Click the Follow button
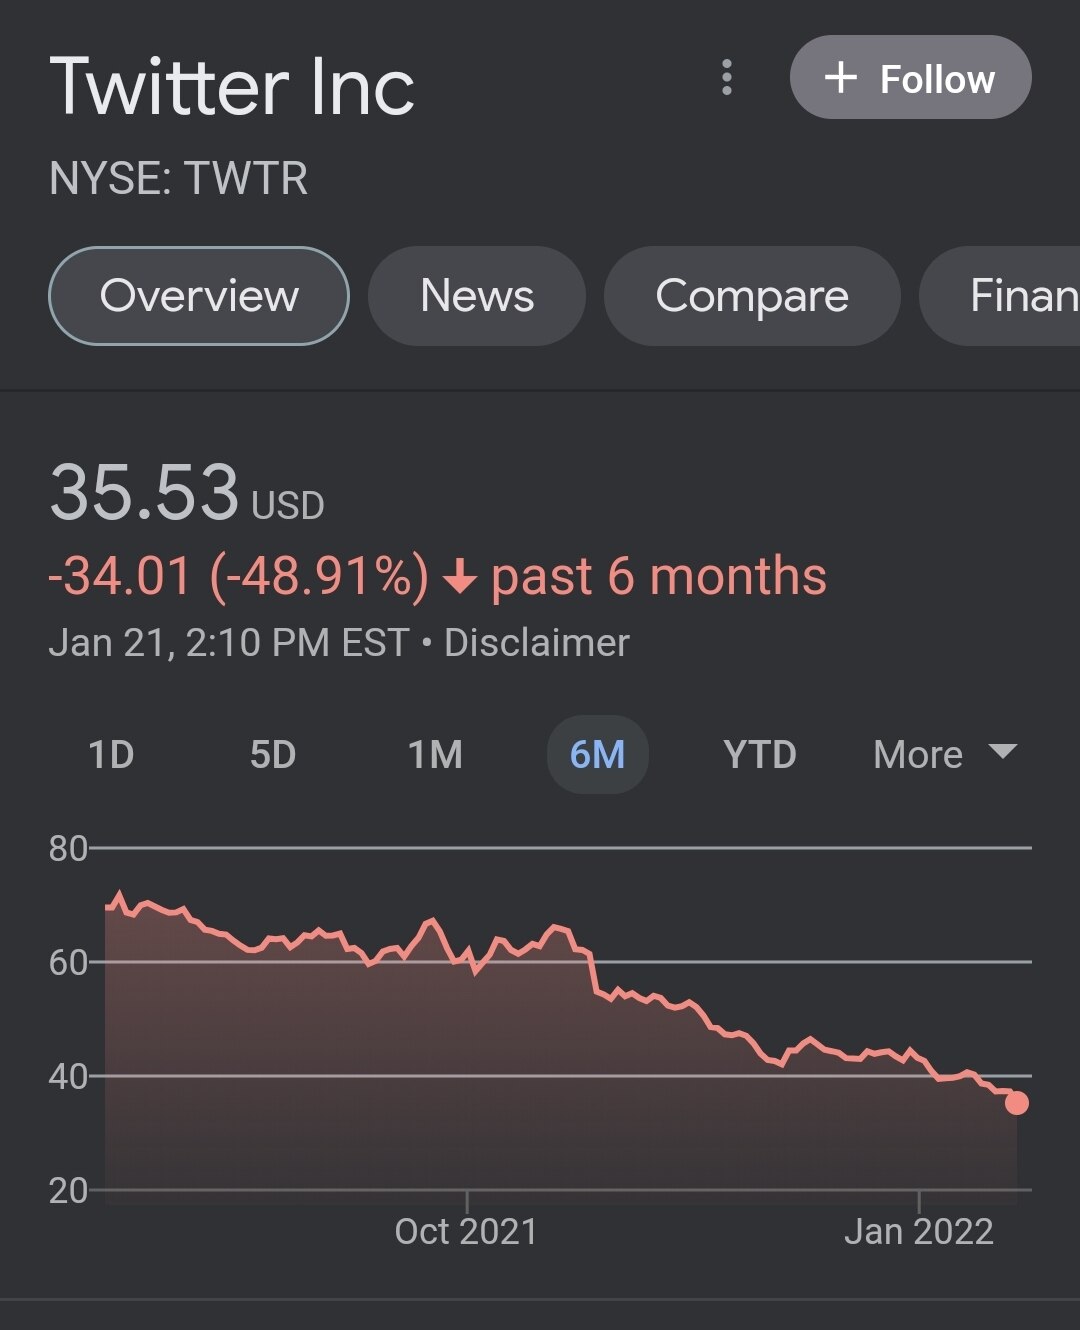This screenshot has height=1330, width=1080. click(910, 78)
